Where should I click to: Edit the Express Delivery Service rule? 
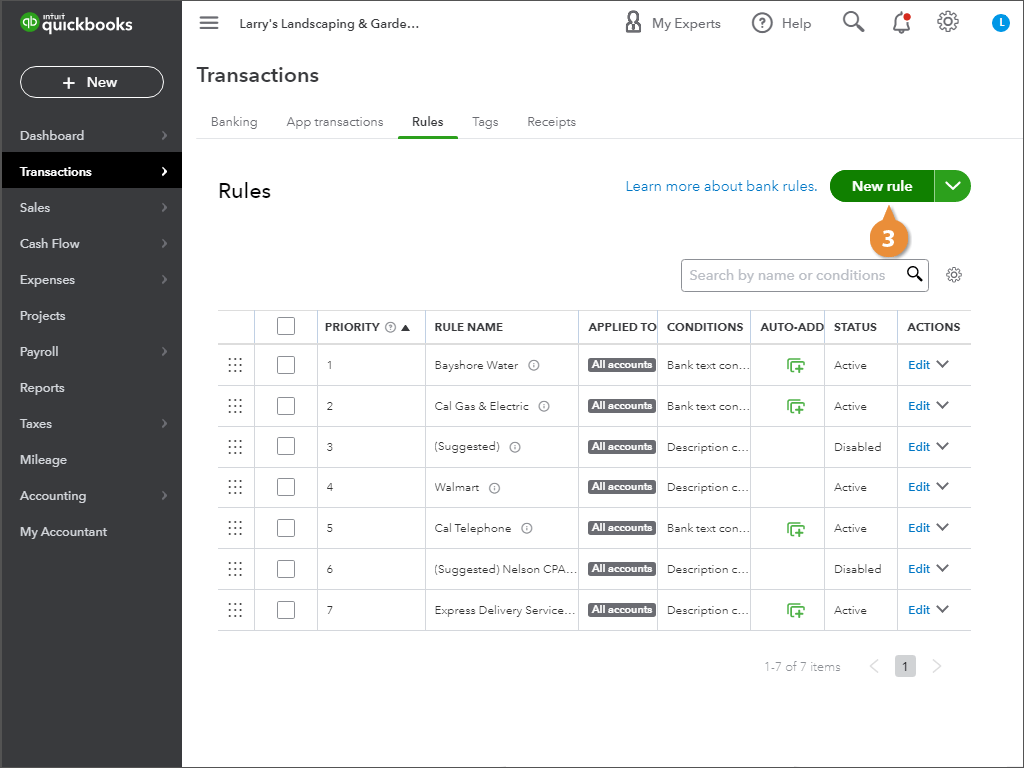pyautogui.click(x=919, y=610)
